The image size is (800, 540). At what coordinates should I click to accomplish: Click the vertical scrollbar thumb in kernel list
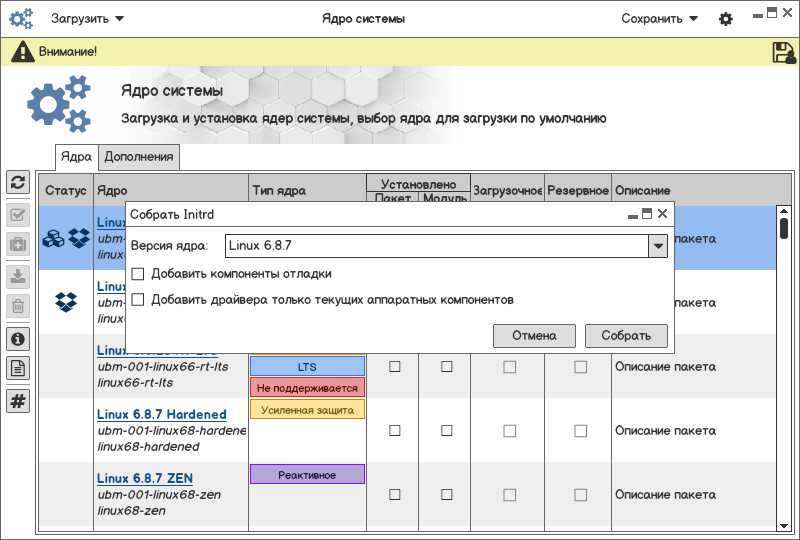[x=784, y=228]
